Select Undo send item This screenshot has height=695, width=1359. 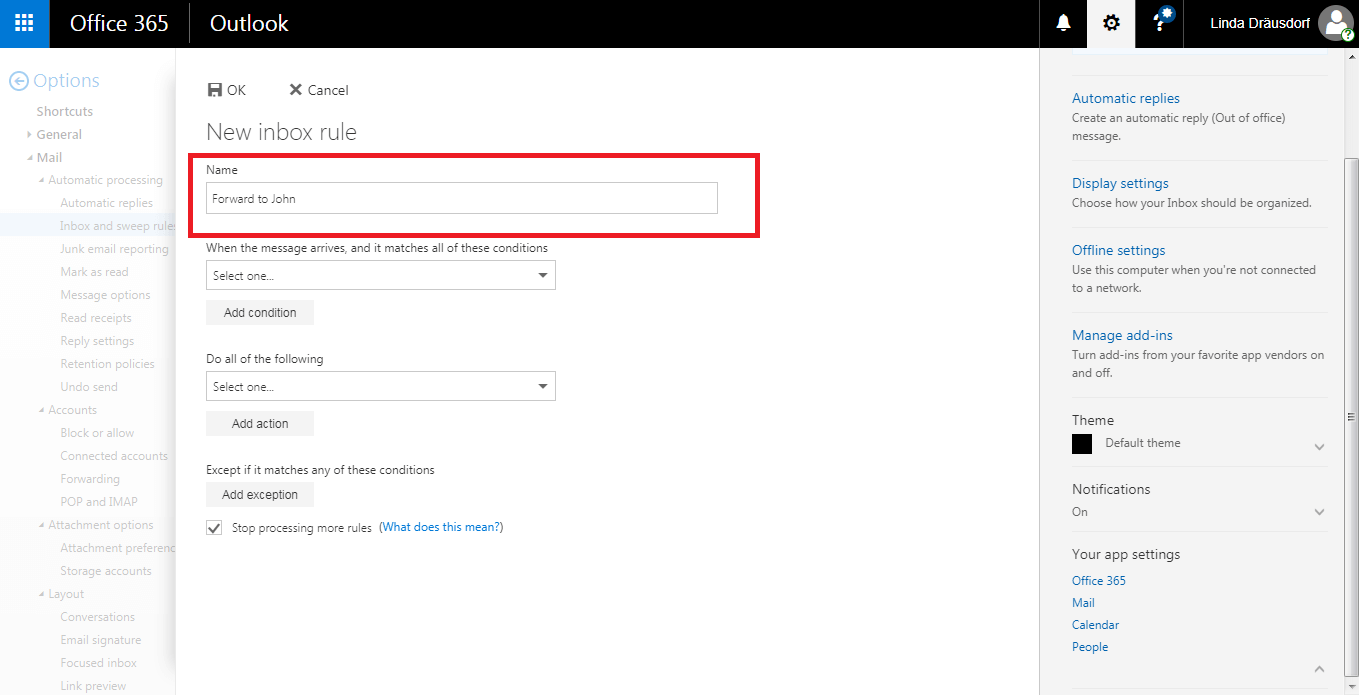click(x=89, y=387)
